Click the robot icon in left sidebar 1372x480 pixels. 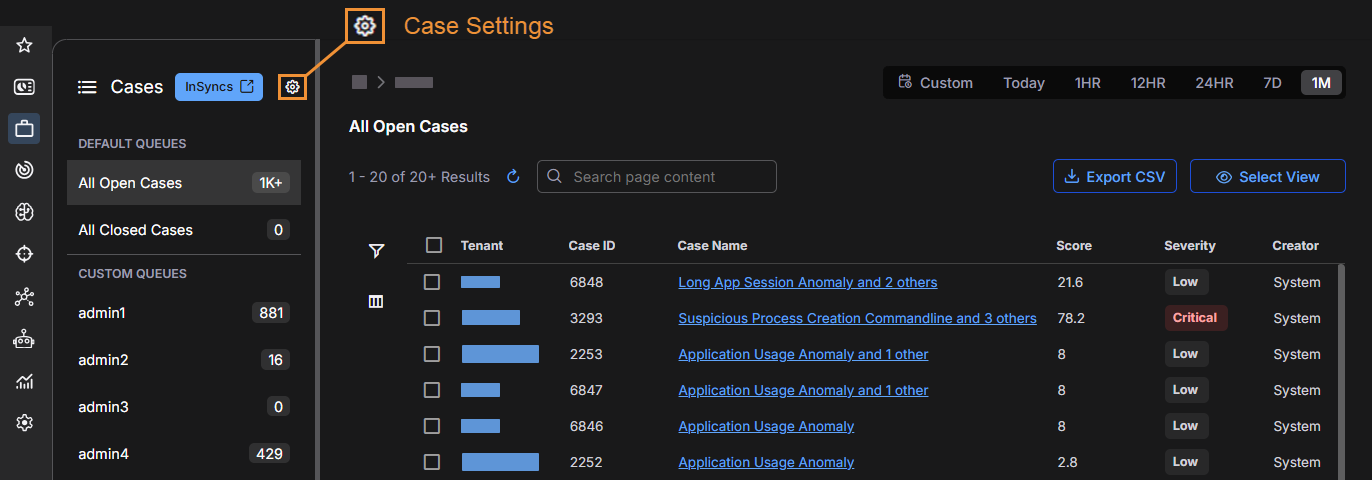pos(25,339)
